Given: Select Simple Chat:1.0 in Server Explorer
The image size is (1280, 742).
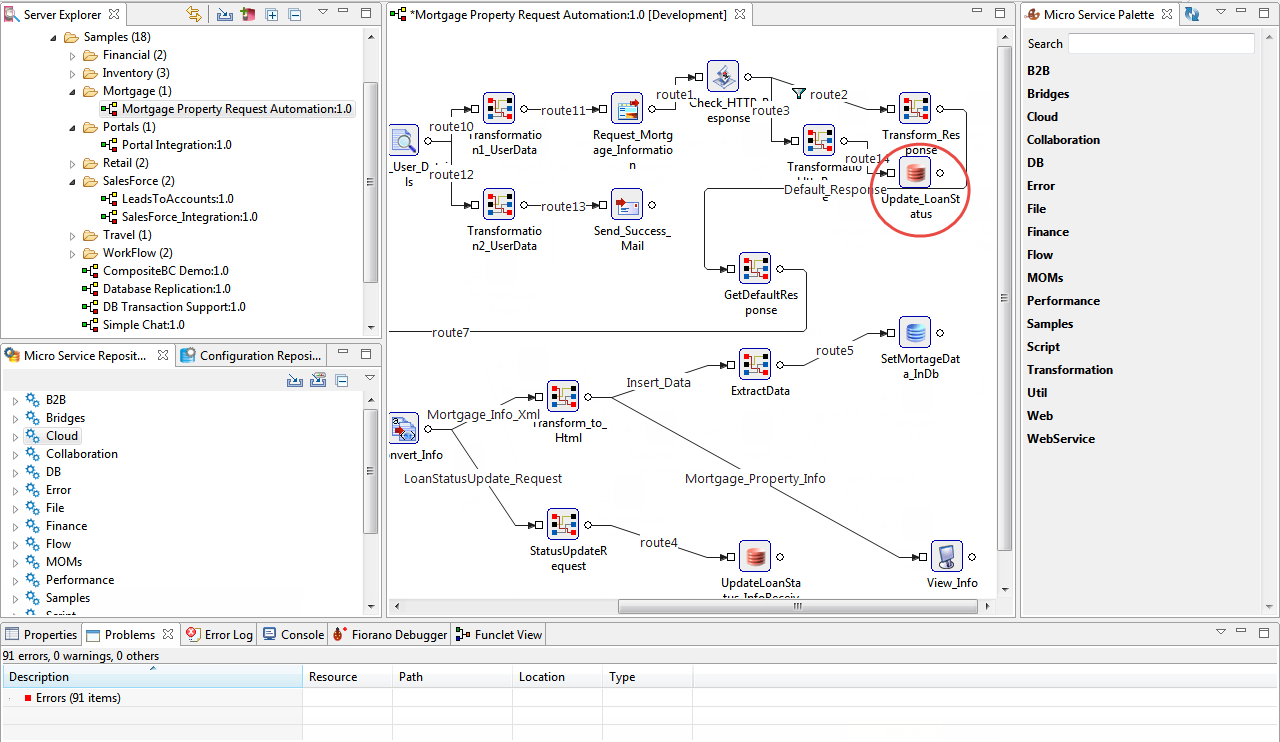Looking at the screenshot, I should (x=143, y=325).
